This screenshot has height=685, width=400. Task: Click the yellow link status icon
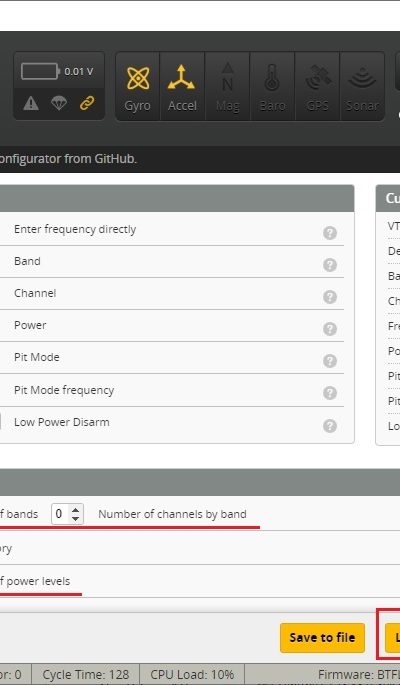[x=87, y=103]
